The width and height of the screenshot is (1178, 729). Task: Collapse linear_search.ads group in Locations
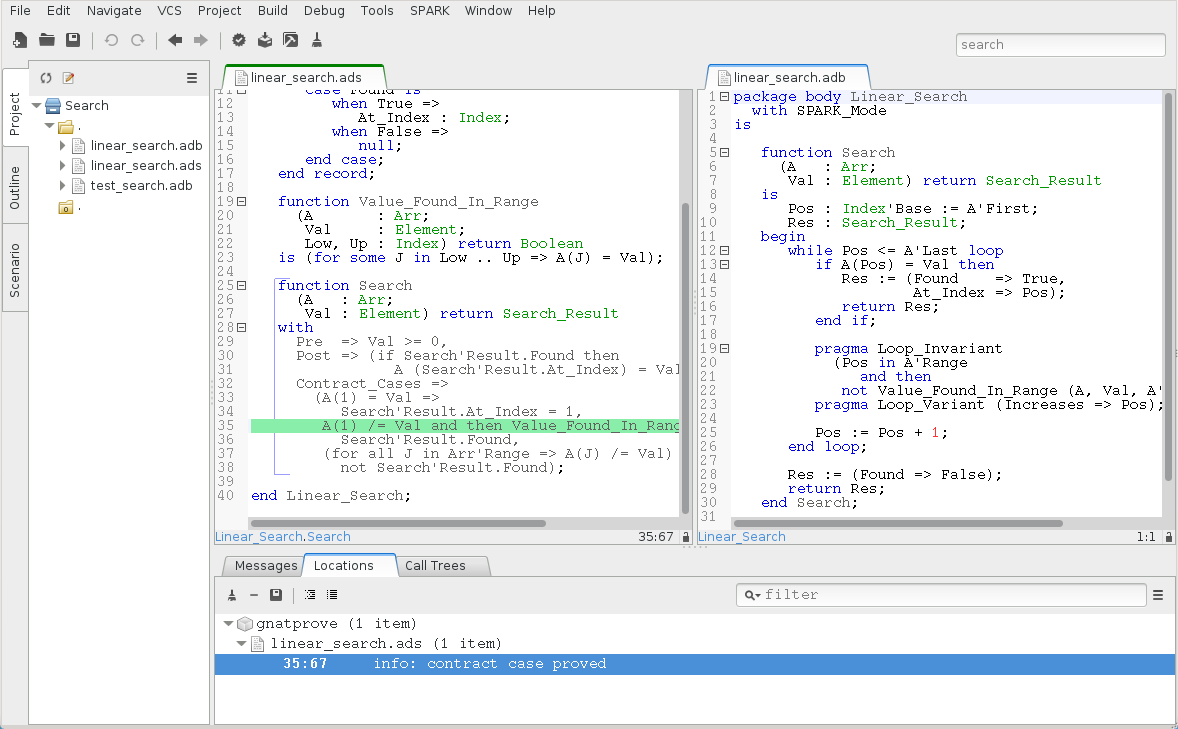[x=241, y=644]
